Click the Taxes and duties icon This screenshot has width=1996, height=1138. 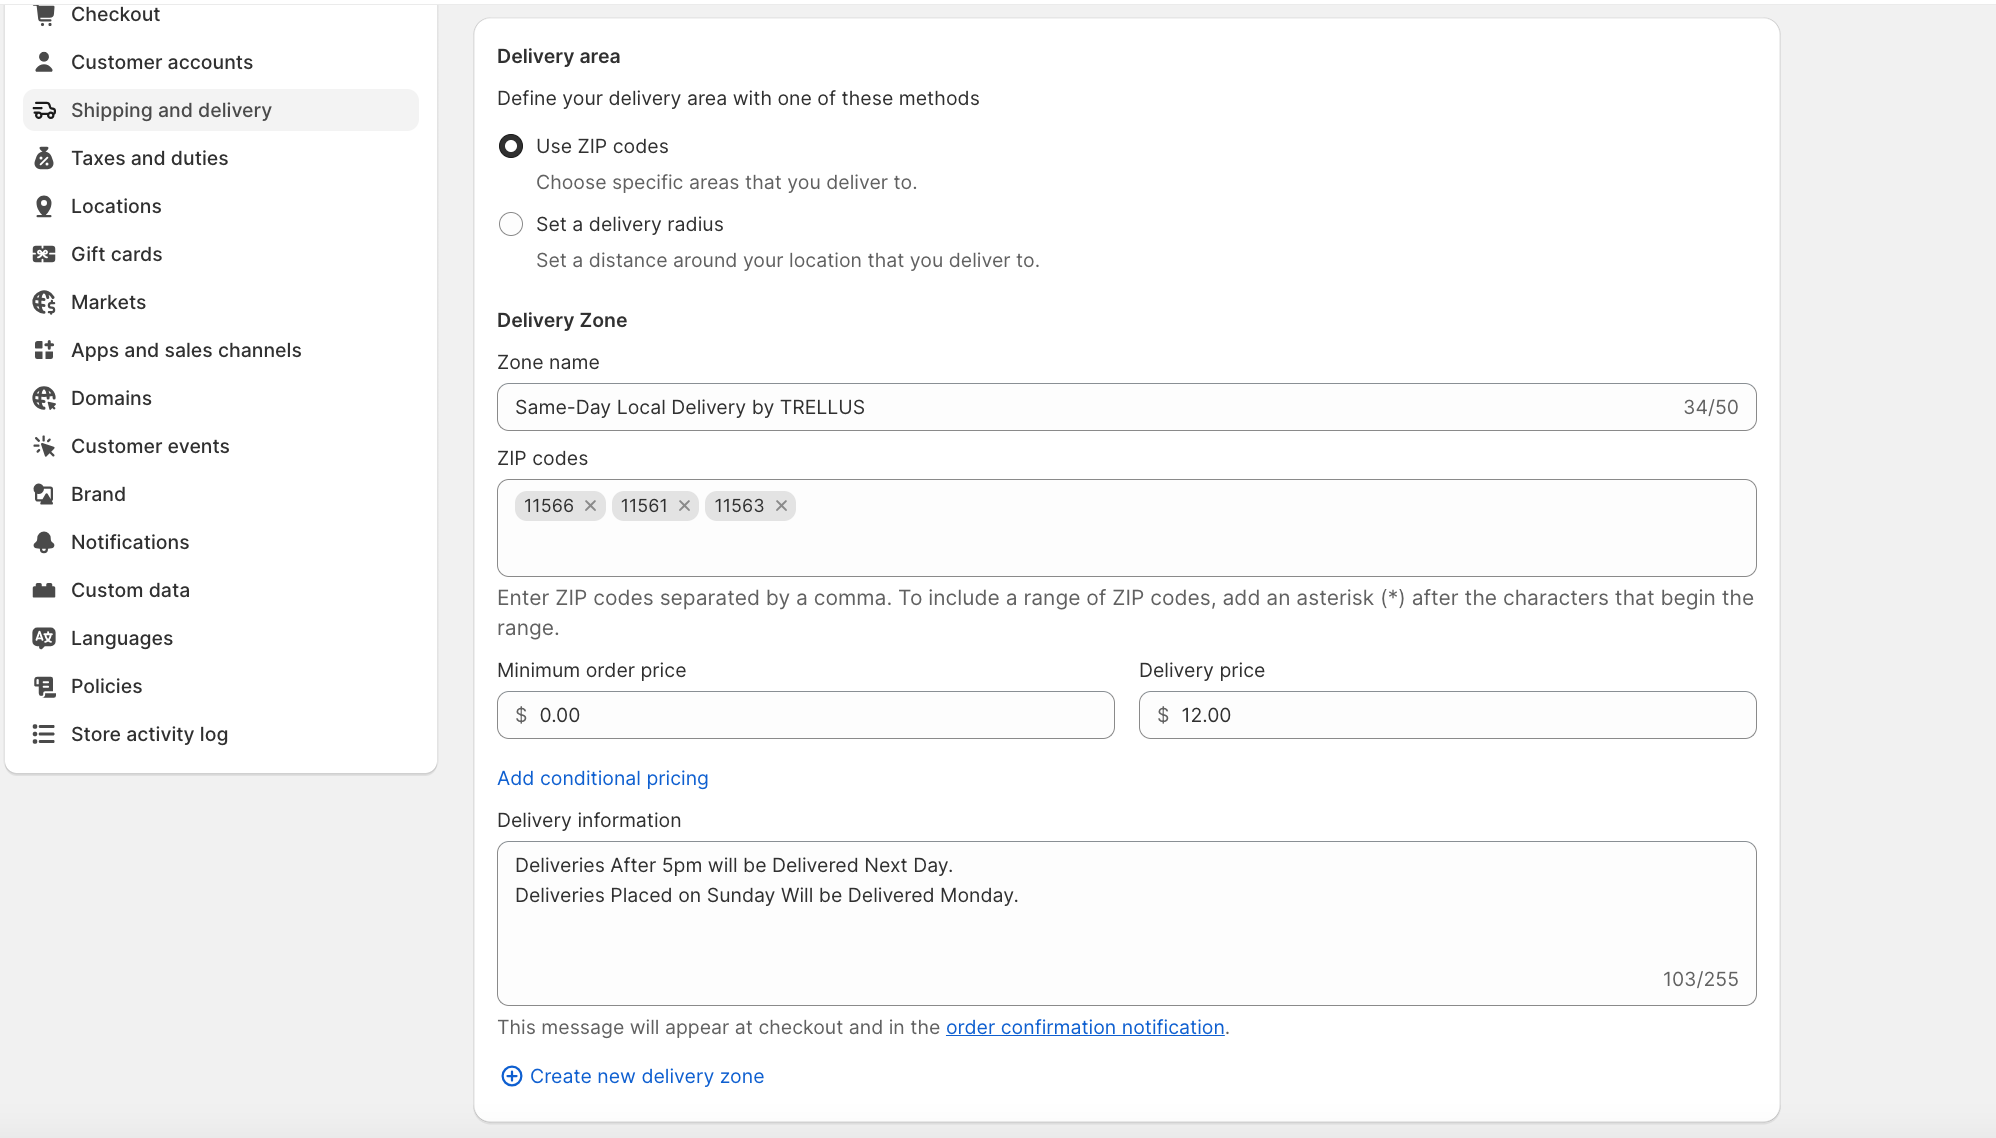coord(44,158)
